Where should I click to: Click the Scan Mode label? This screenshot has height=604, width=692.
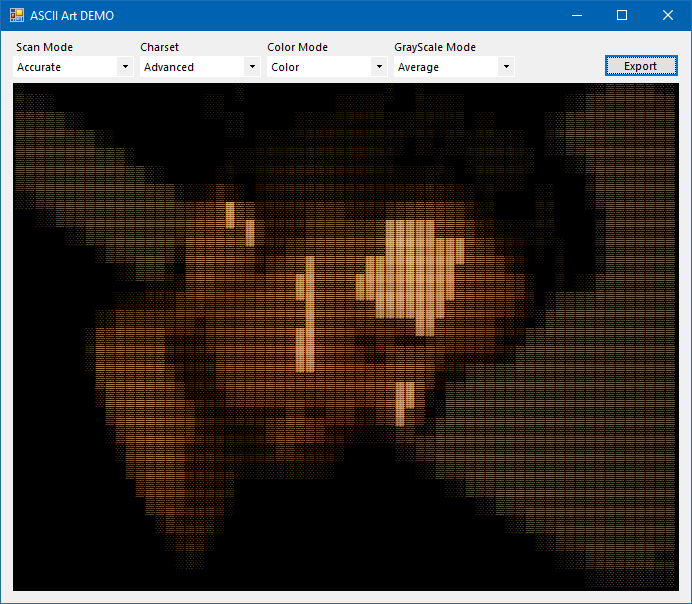pyautogui.click(x=44, y=47)
